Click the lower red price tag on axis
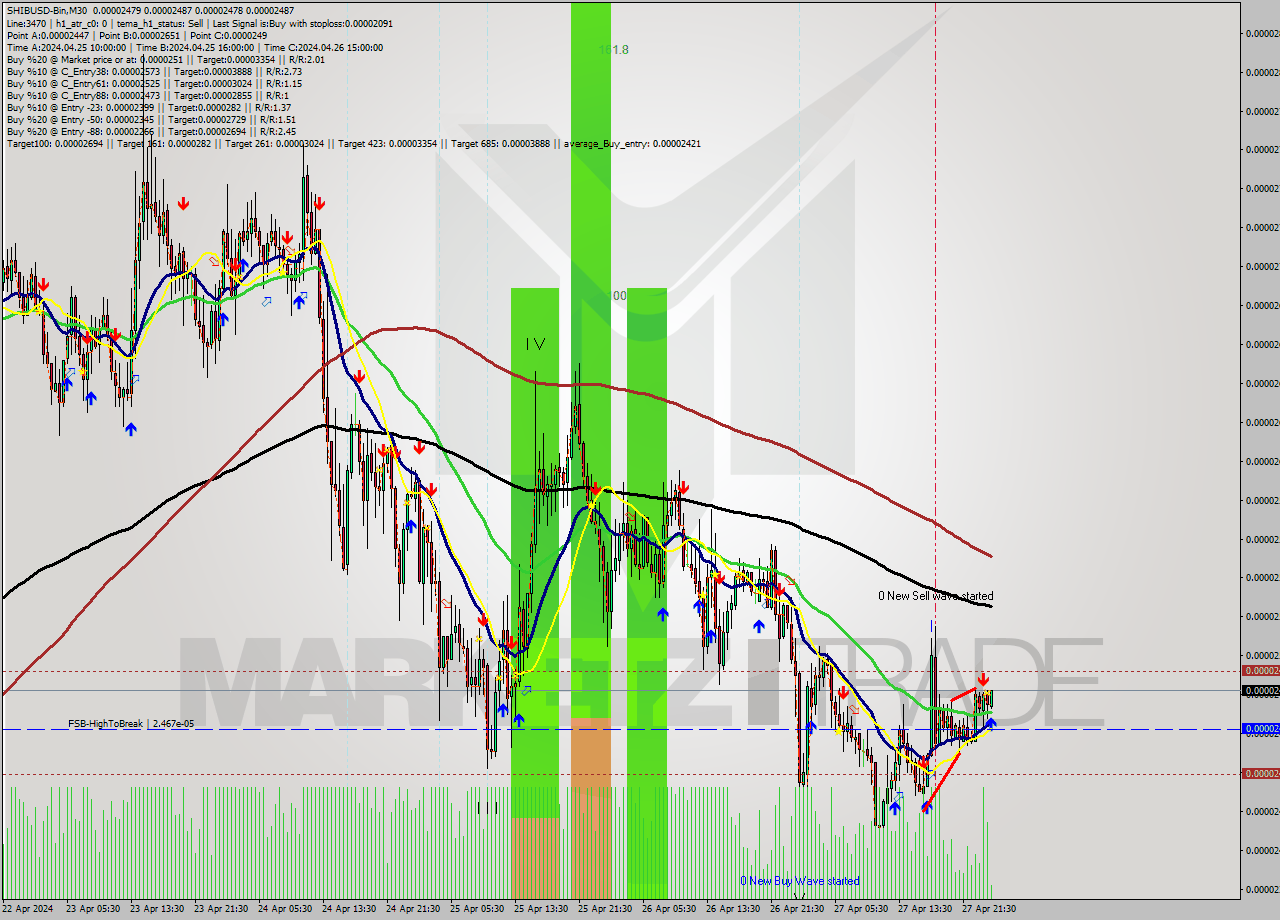 (1260, 774)
